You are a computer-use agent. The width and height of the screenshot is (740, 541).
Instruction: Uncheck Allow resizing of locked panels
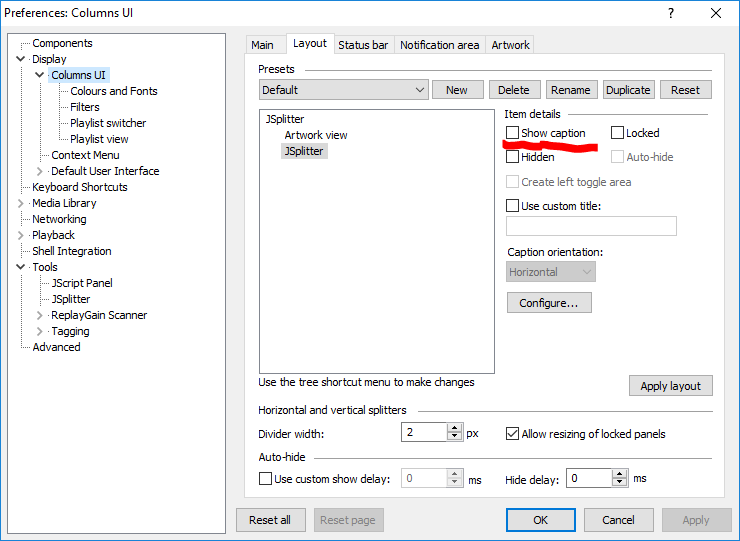pyautogui.click(x=513, y=434)
